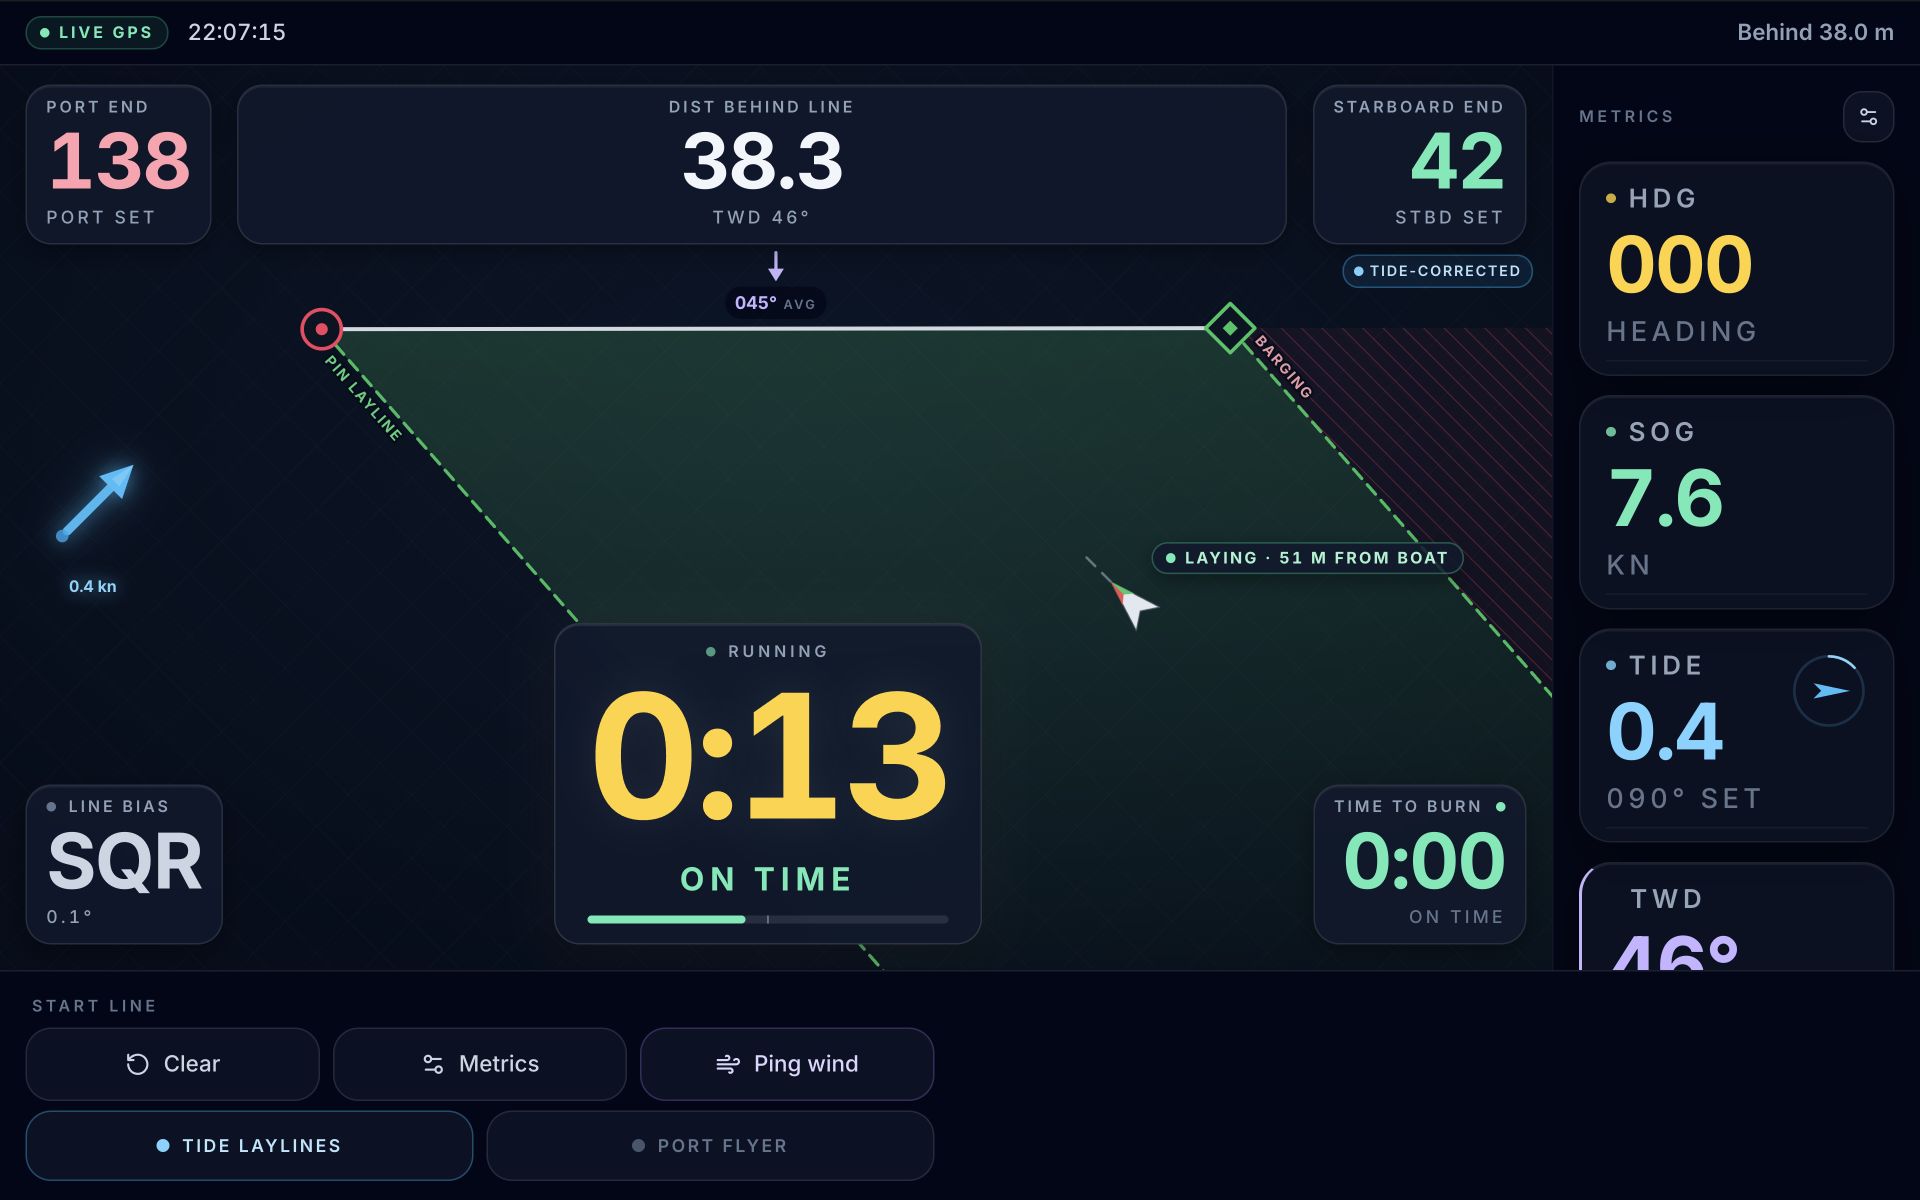Click the wind icon in Ping wind
Viewport: 1920px width, 1200px height.
click(x=728, y=1064)
